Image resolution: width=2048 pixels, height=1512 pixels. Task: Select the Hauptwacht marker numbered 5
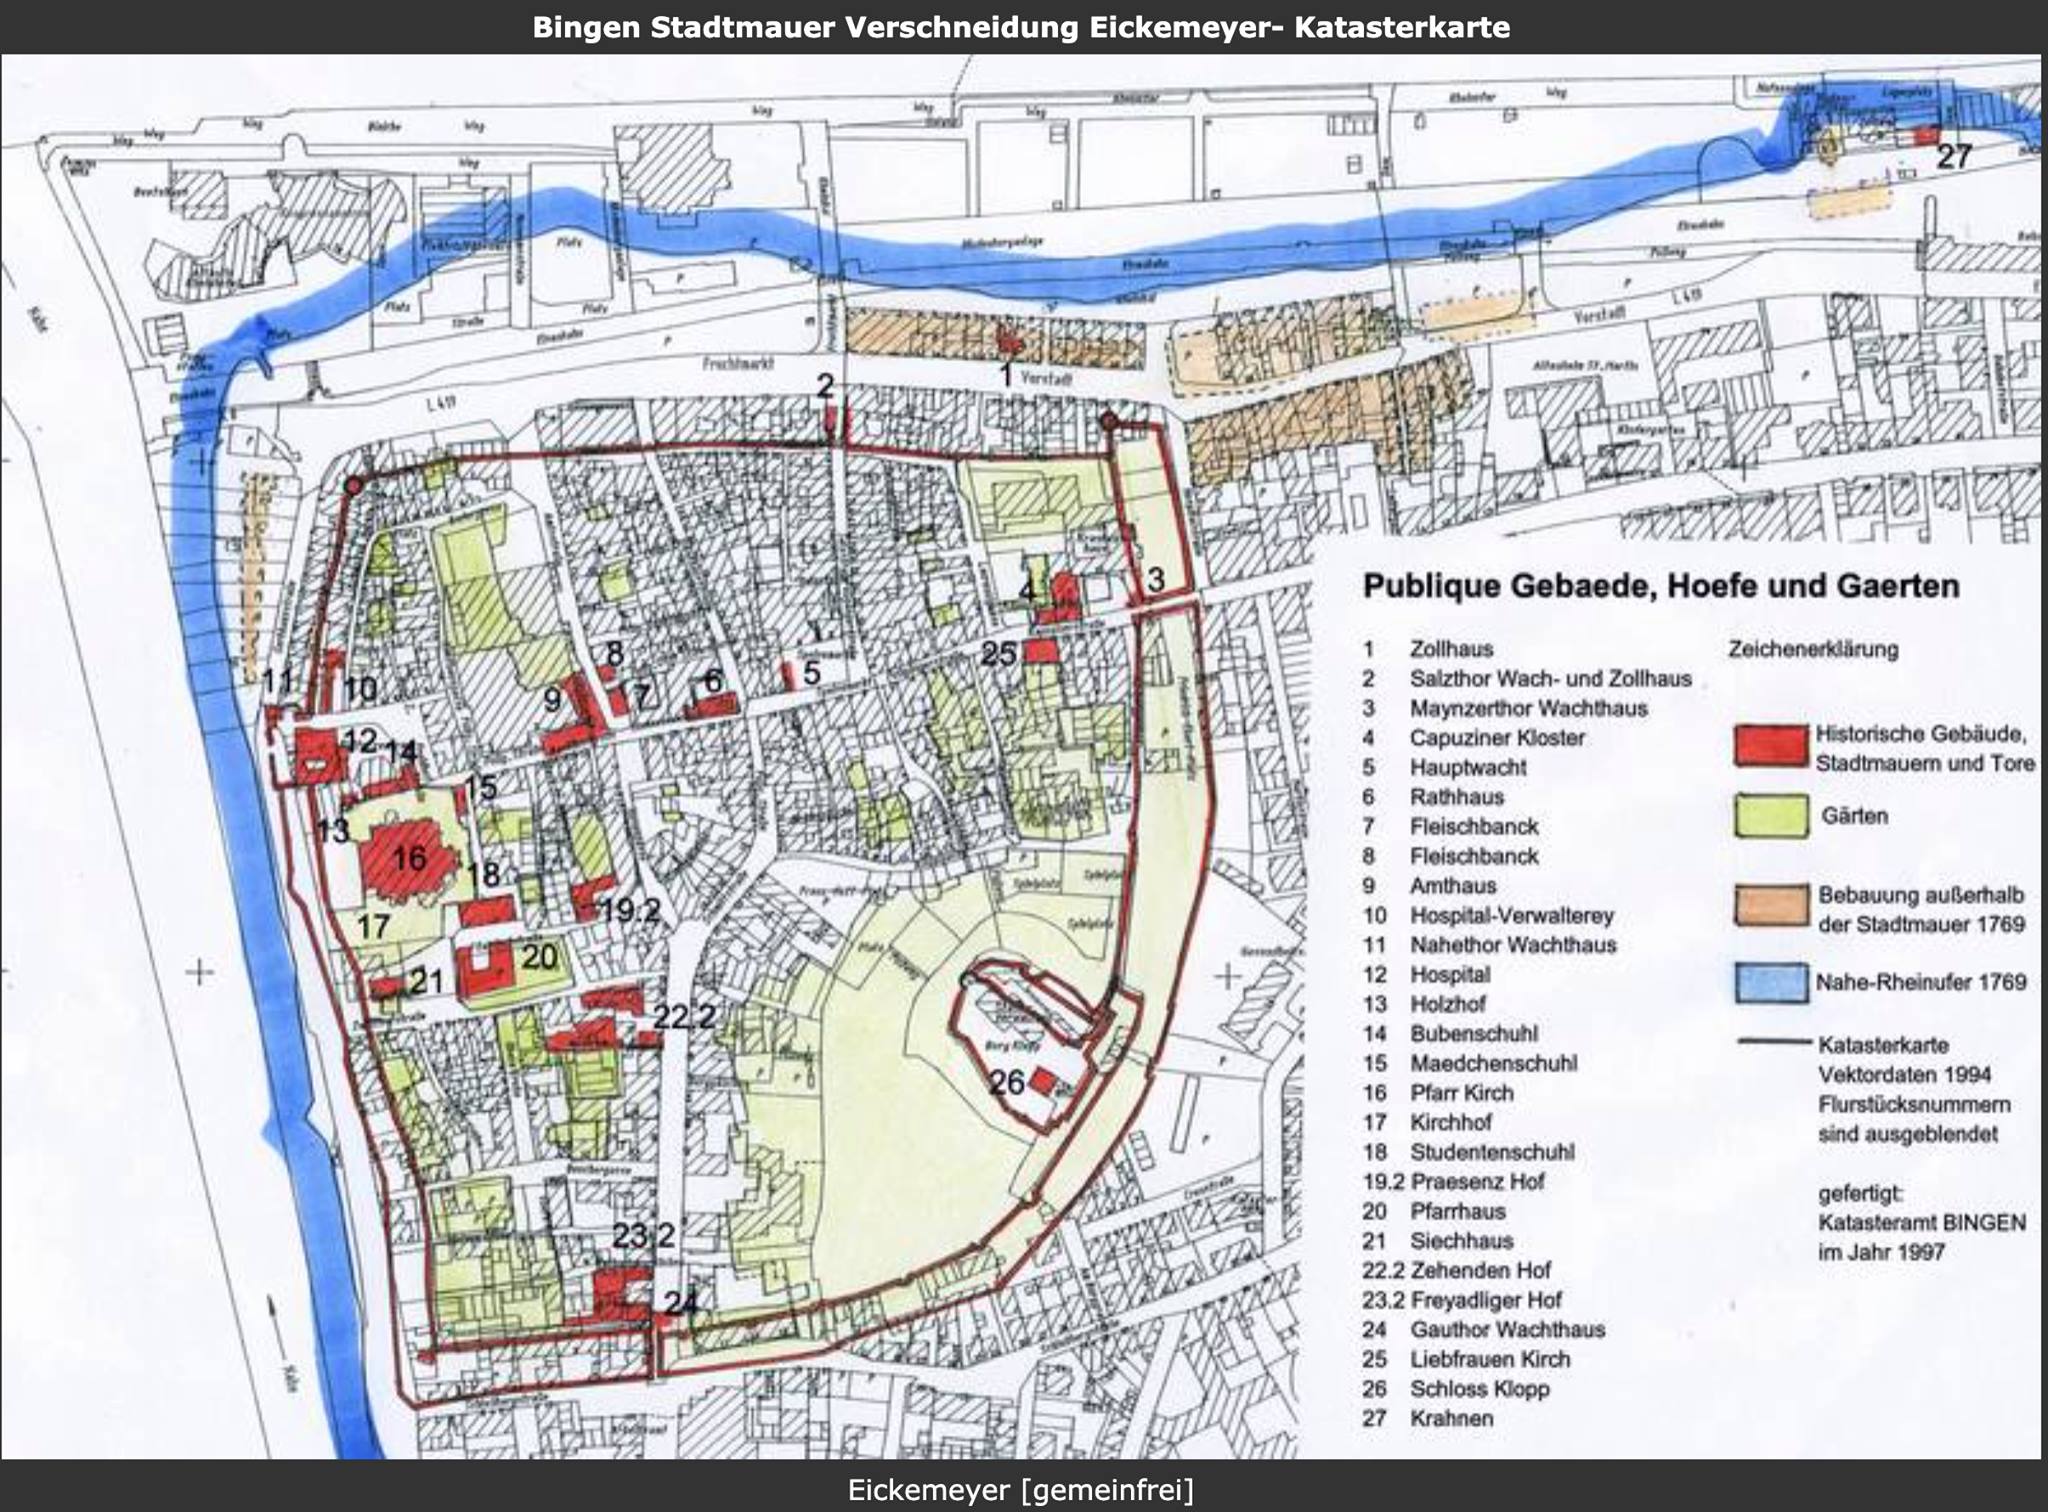[x=811, y=672]
